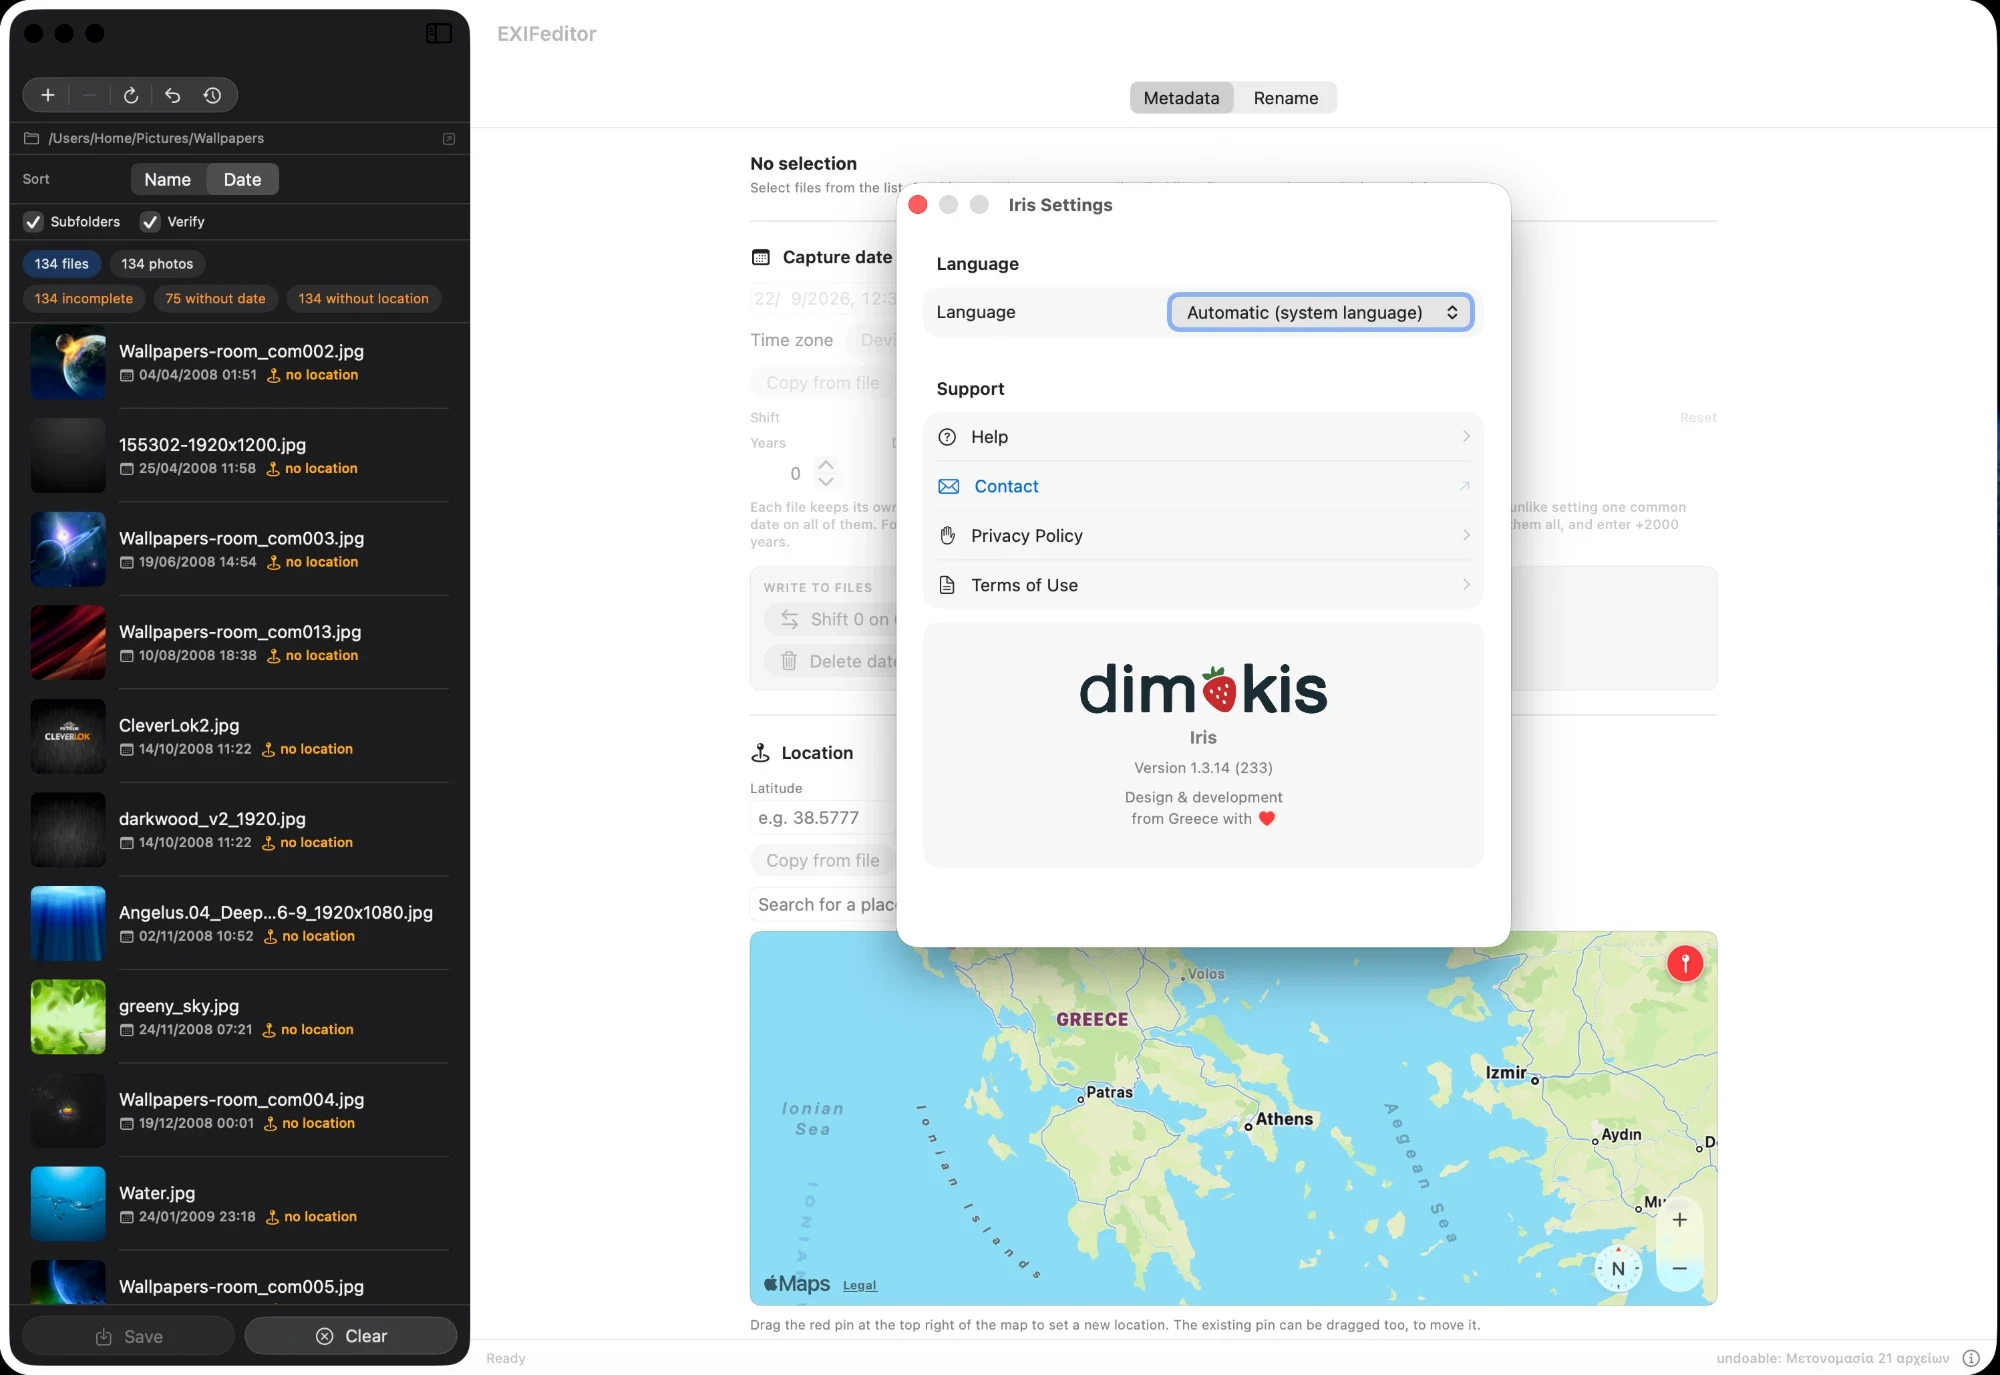
Task: Toggle the Subfolders checkbox
Action: 33,222
